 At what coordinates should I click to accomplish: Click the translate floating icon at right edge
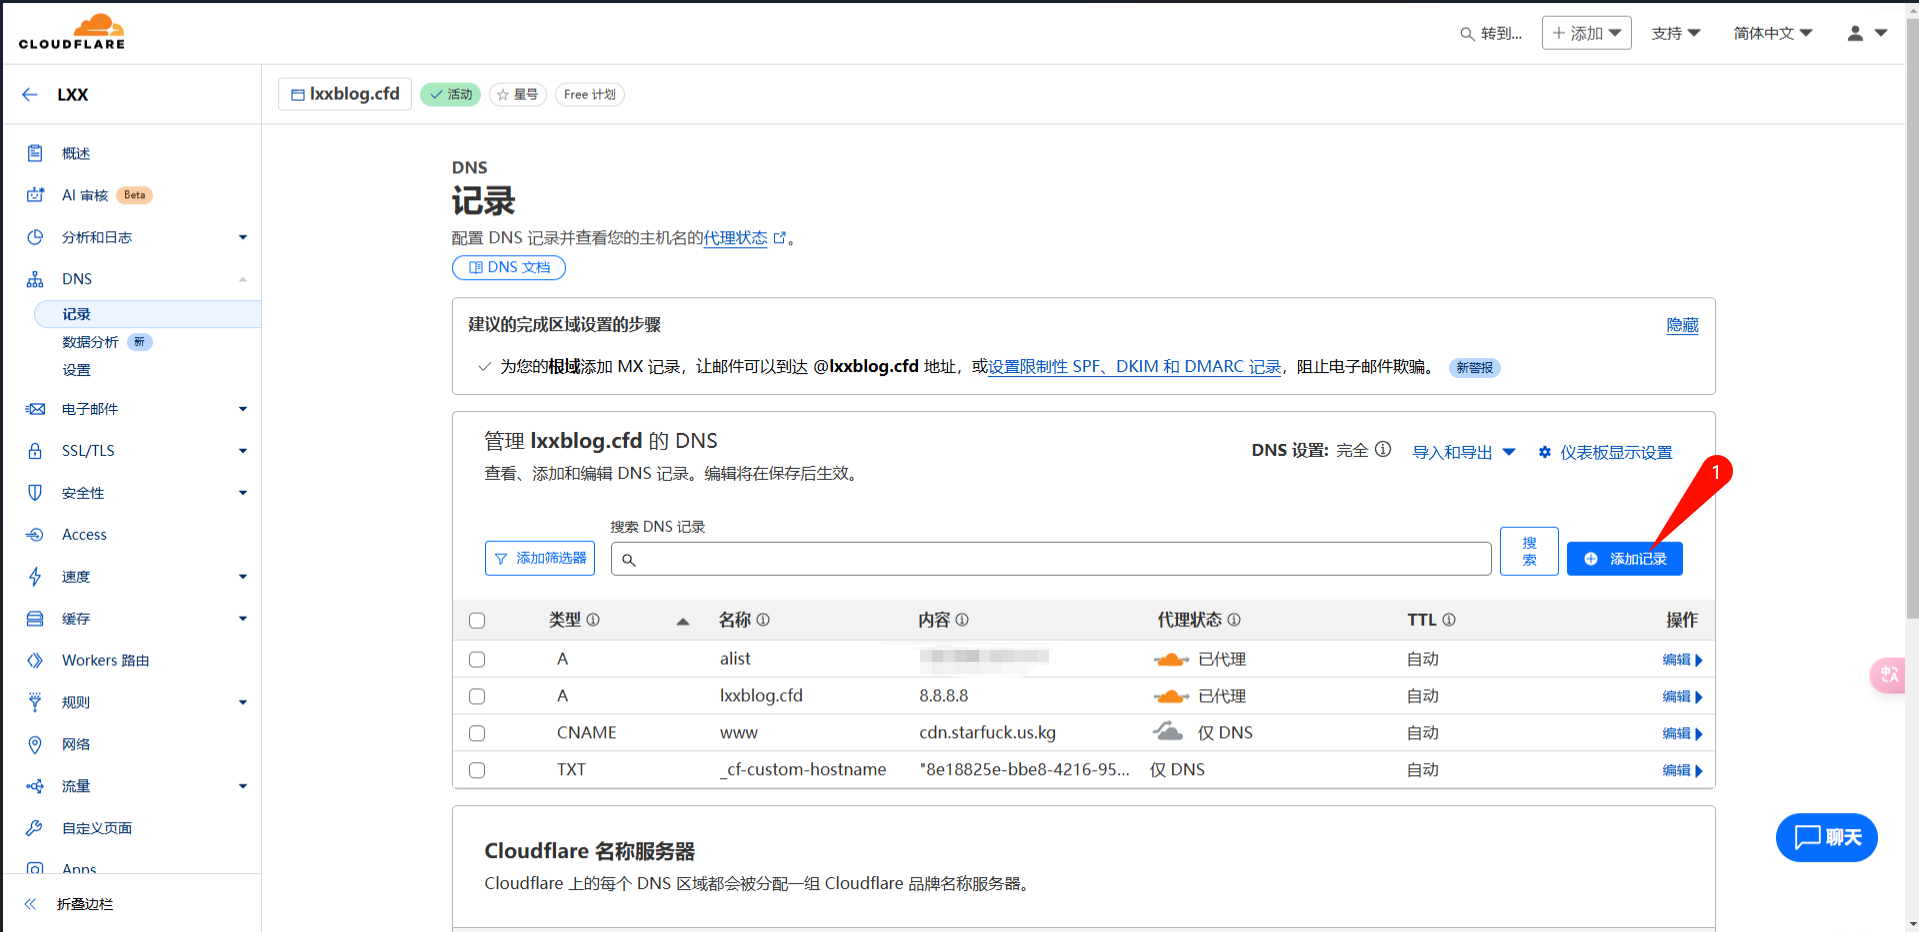tap(1888, 675)
